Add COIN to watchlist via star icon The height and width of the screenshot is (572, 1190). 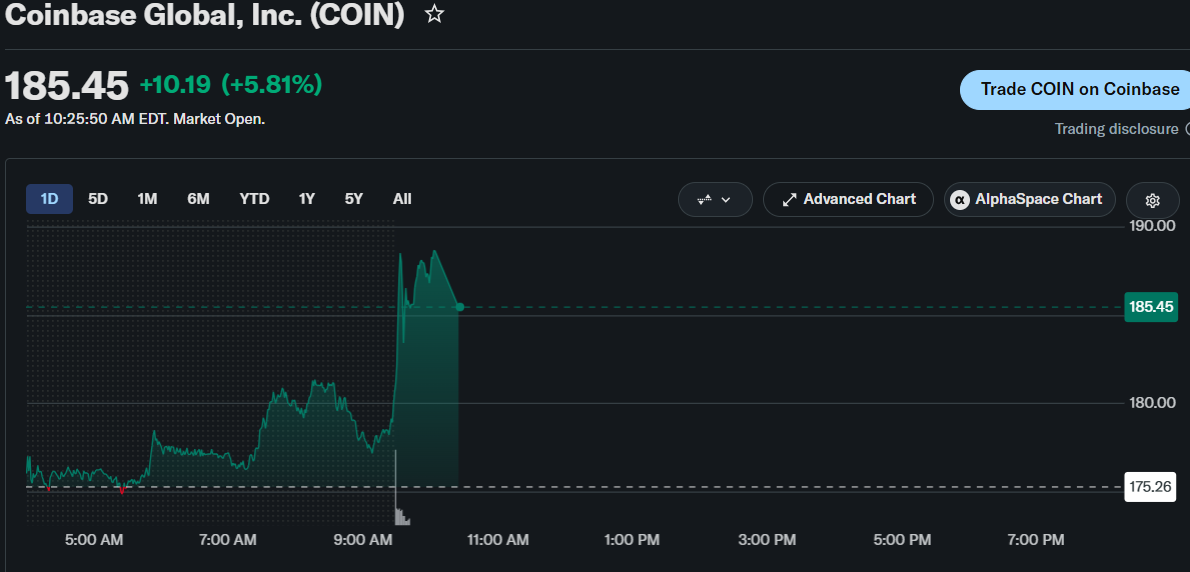point(434,14)
